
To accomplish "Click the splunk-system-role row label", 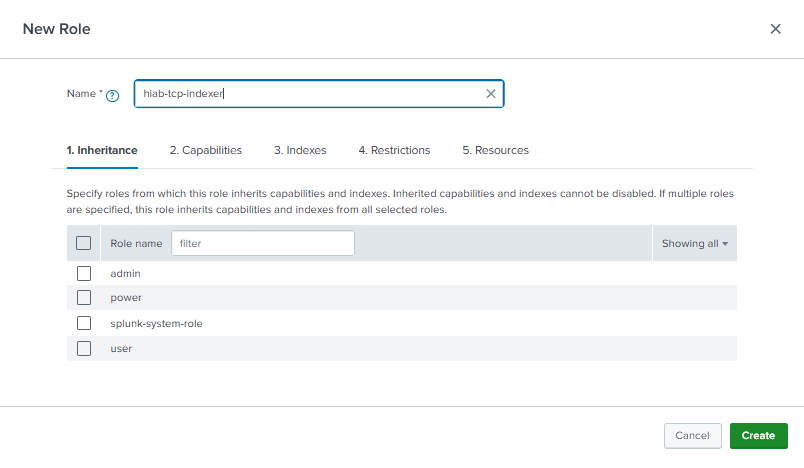I will click(156, 323).
